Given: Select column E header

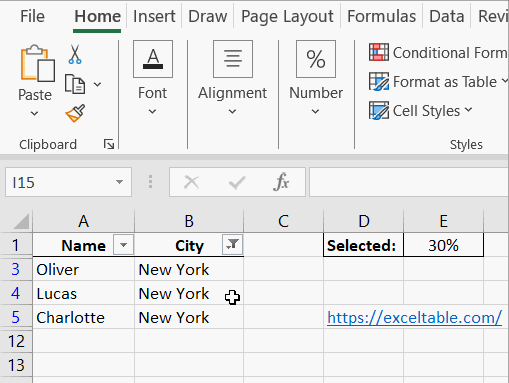Looking at the screenshot, I should pos(443,221).
